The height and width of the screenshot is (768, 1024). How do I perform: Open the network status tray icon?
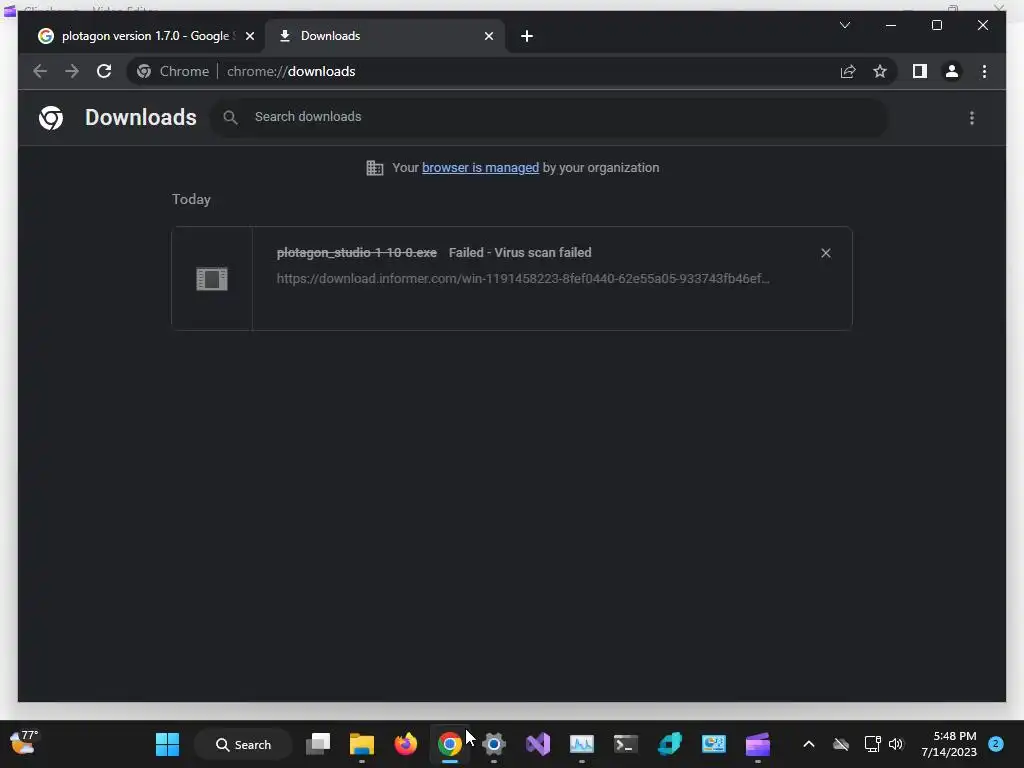pyautogui.click(x=872, y=744)
